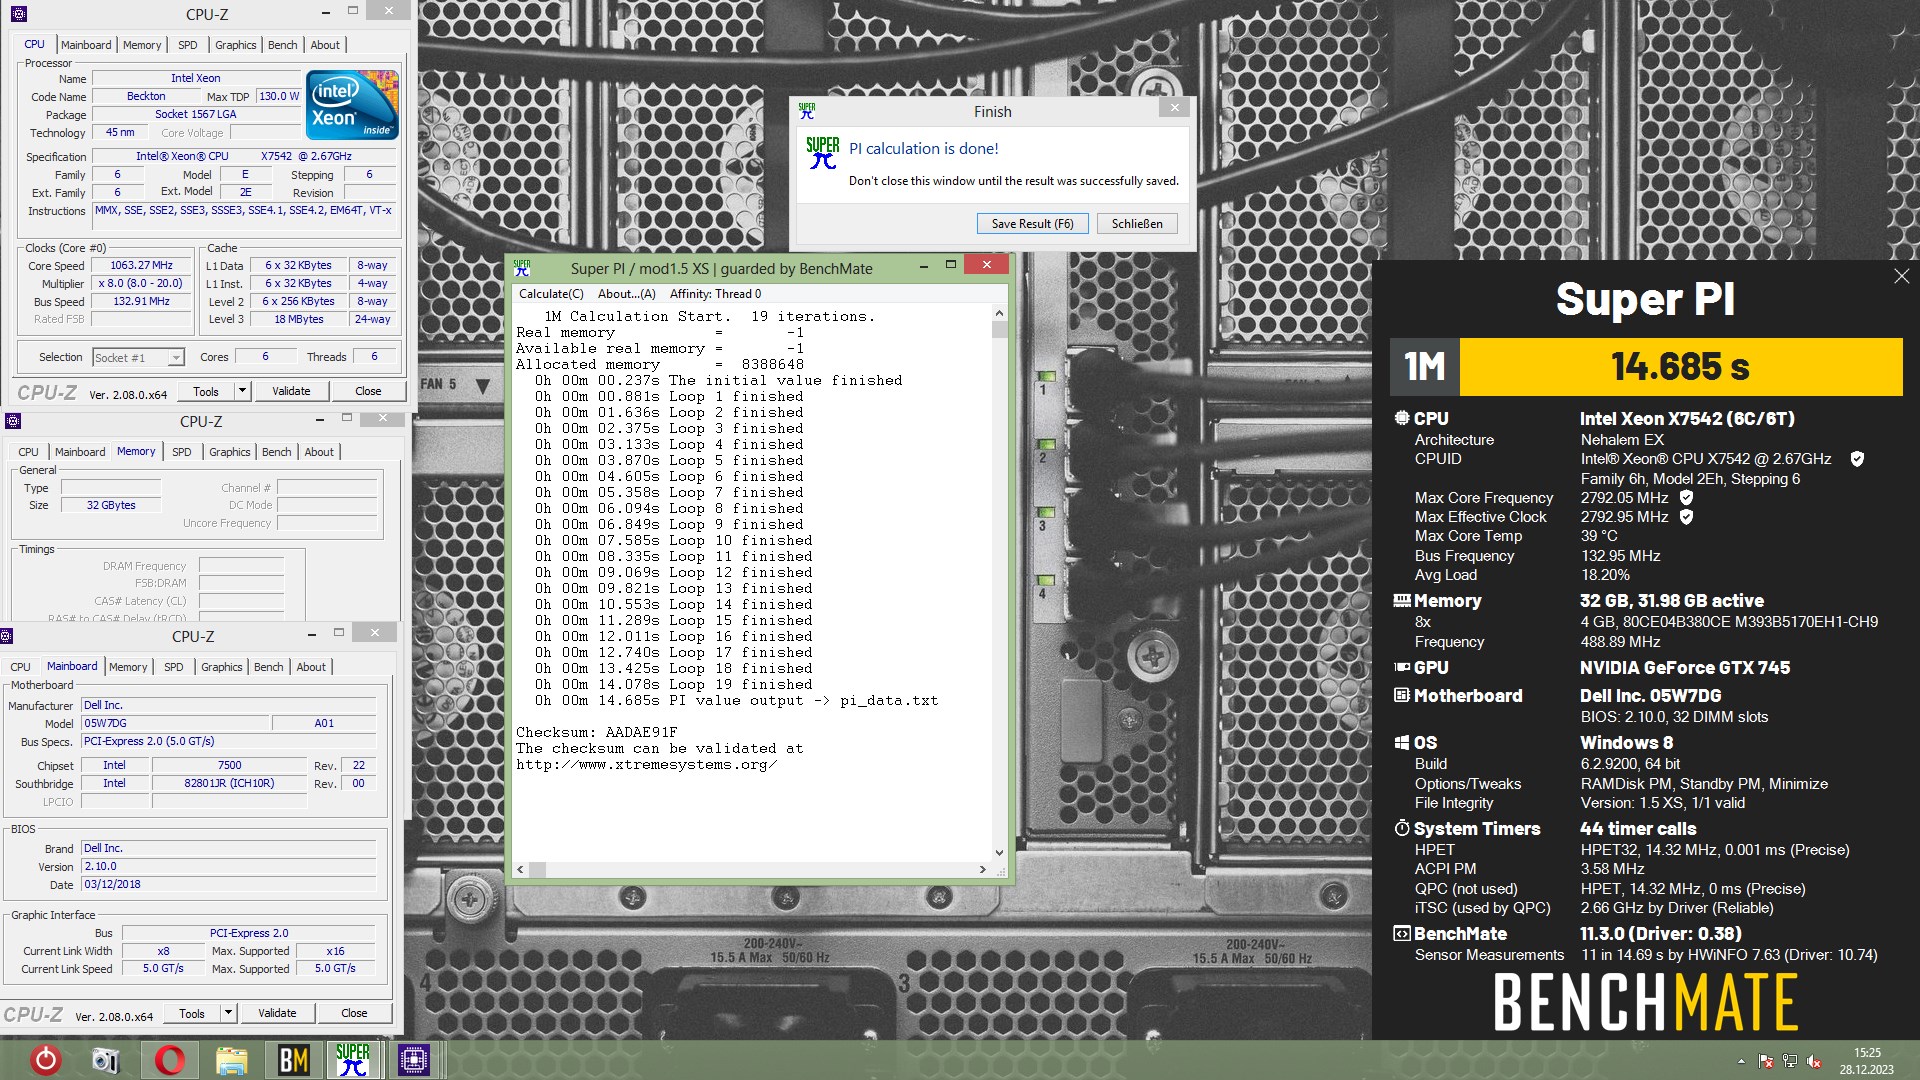This screenshot has width=1920, height=1080.
Task: Click the Max Effective Clock verified shield
Action: click(1686, 517)
